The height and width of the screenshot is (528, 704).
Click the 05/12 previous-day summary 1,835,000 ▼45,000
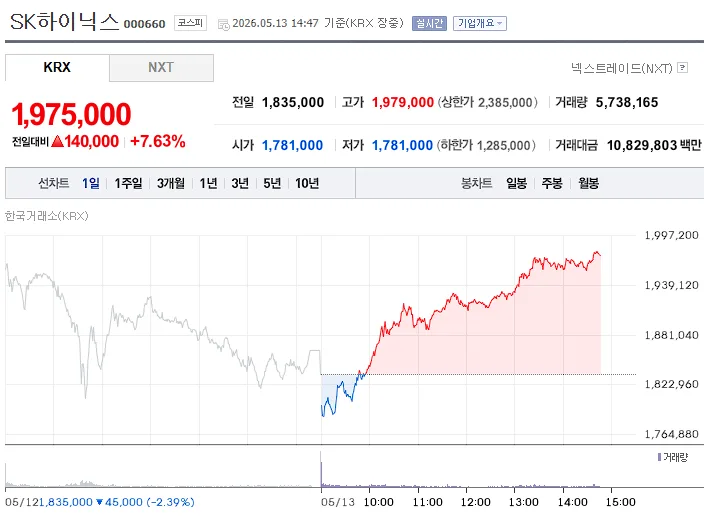point(100,502)
